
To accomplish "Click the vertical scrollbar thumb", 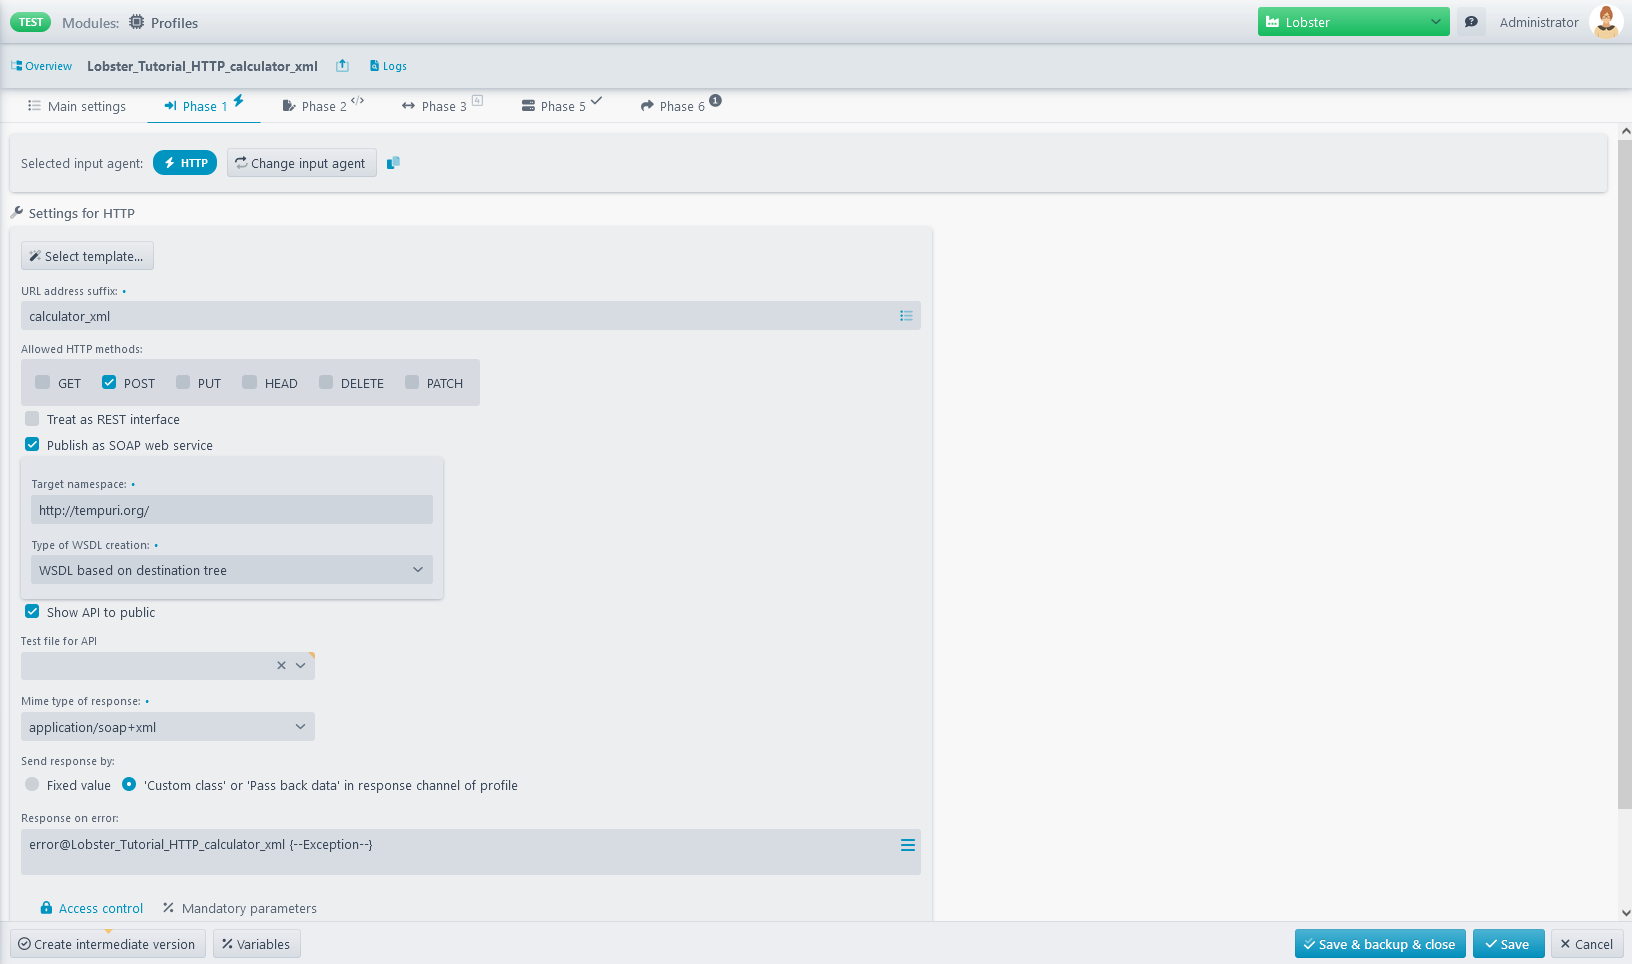I will (x=1625, y=475).
